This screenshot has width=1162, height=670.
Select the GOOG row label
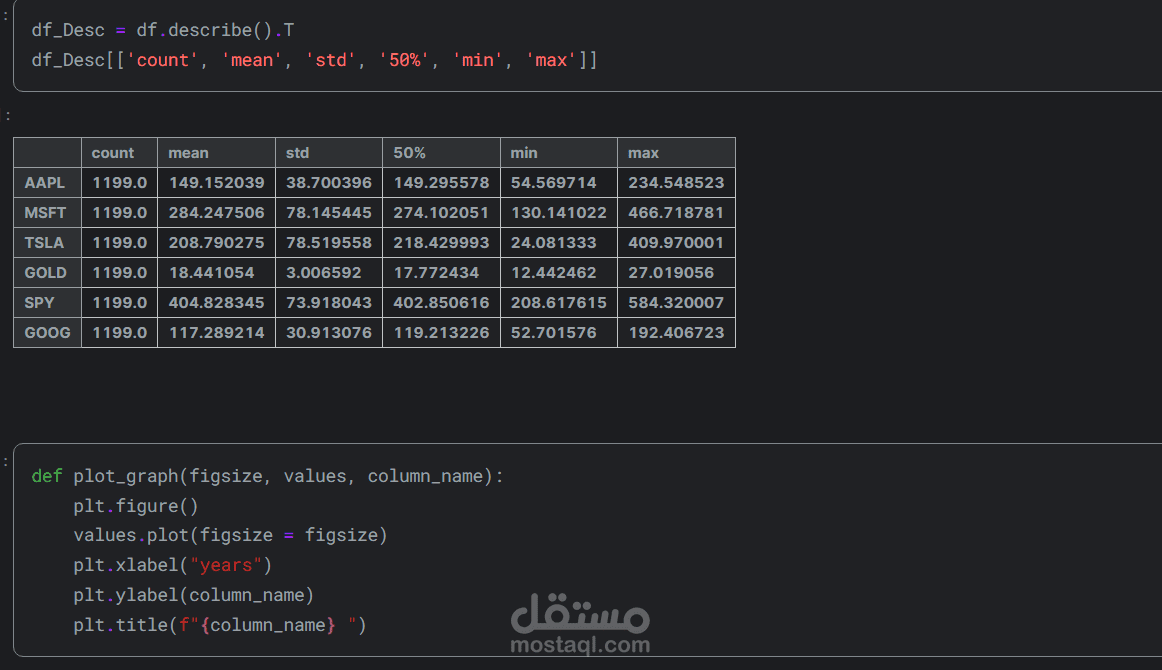(47, 333)
